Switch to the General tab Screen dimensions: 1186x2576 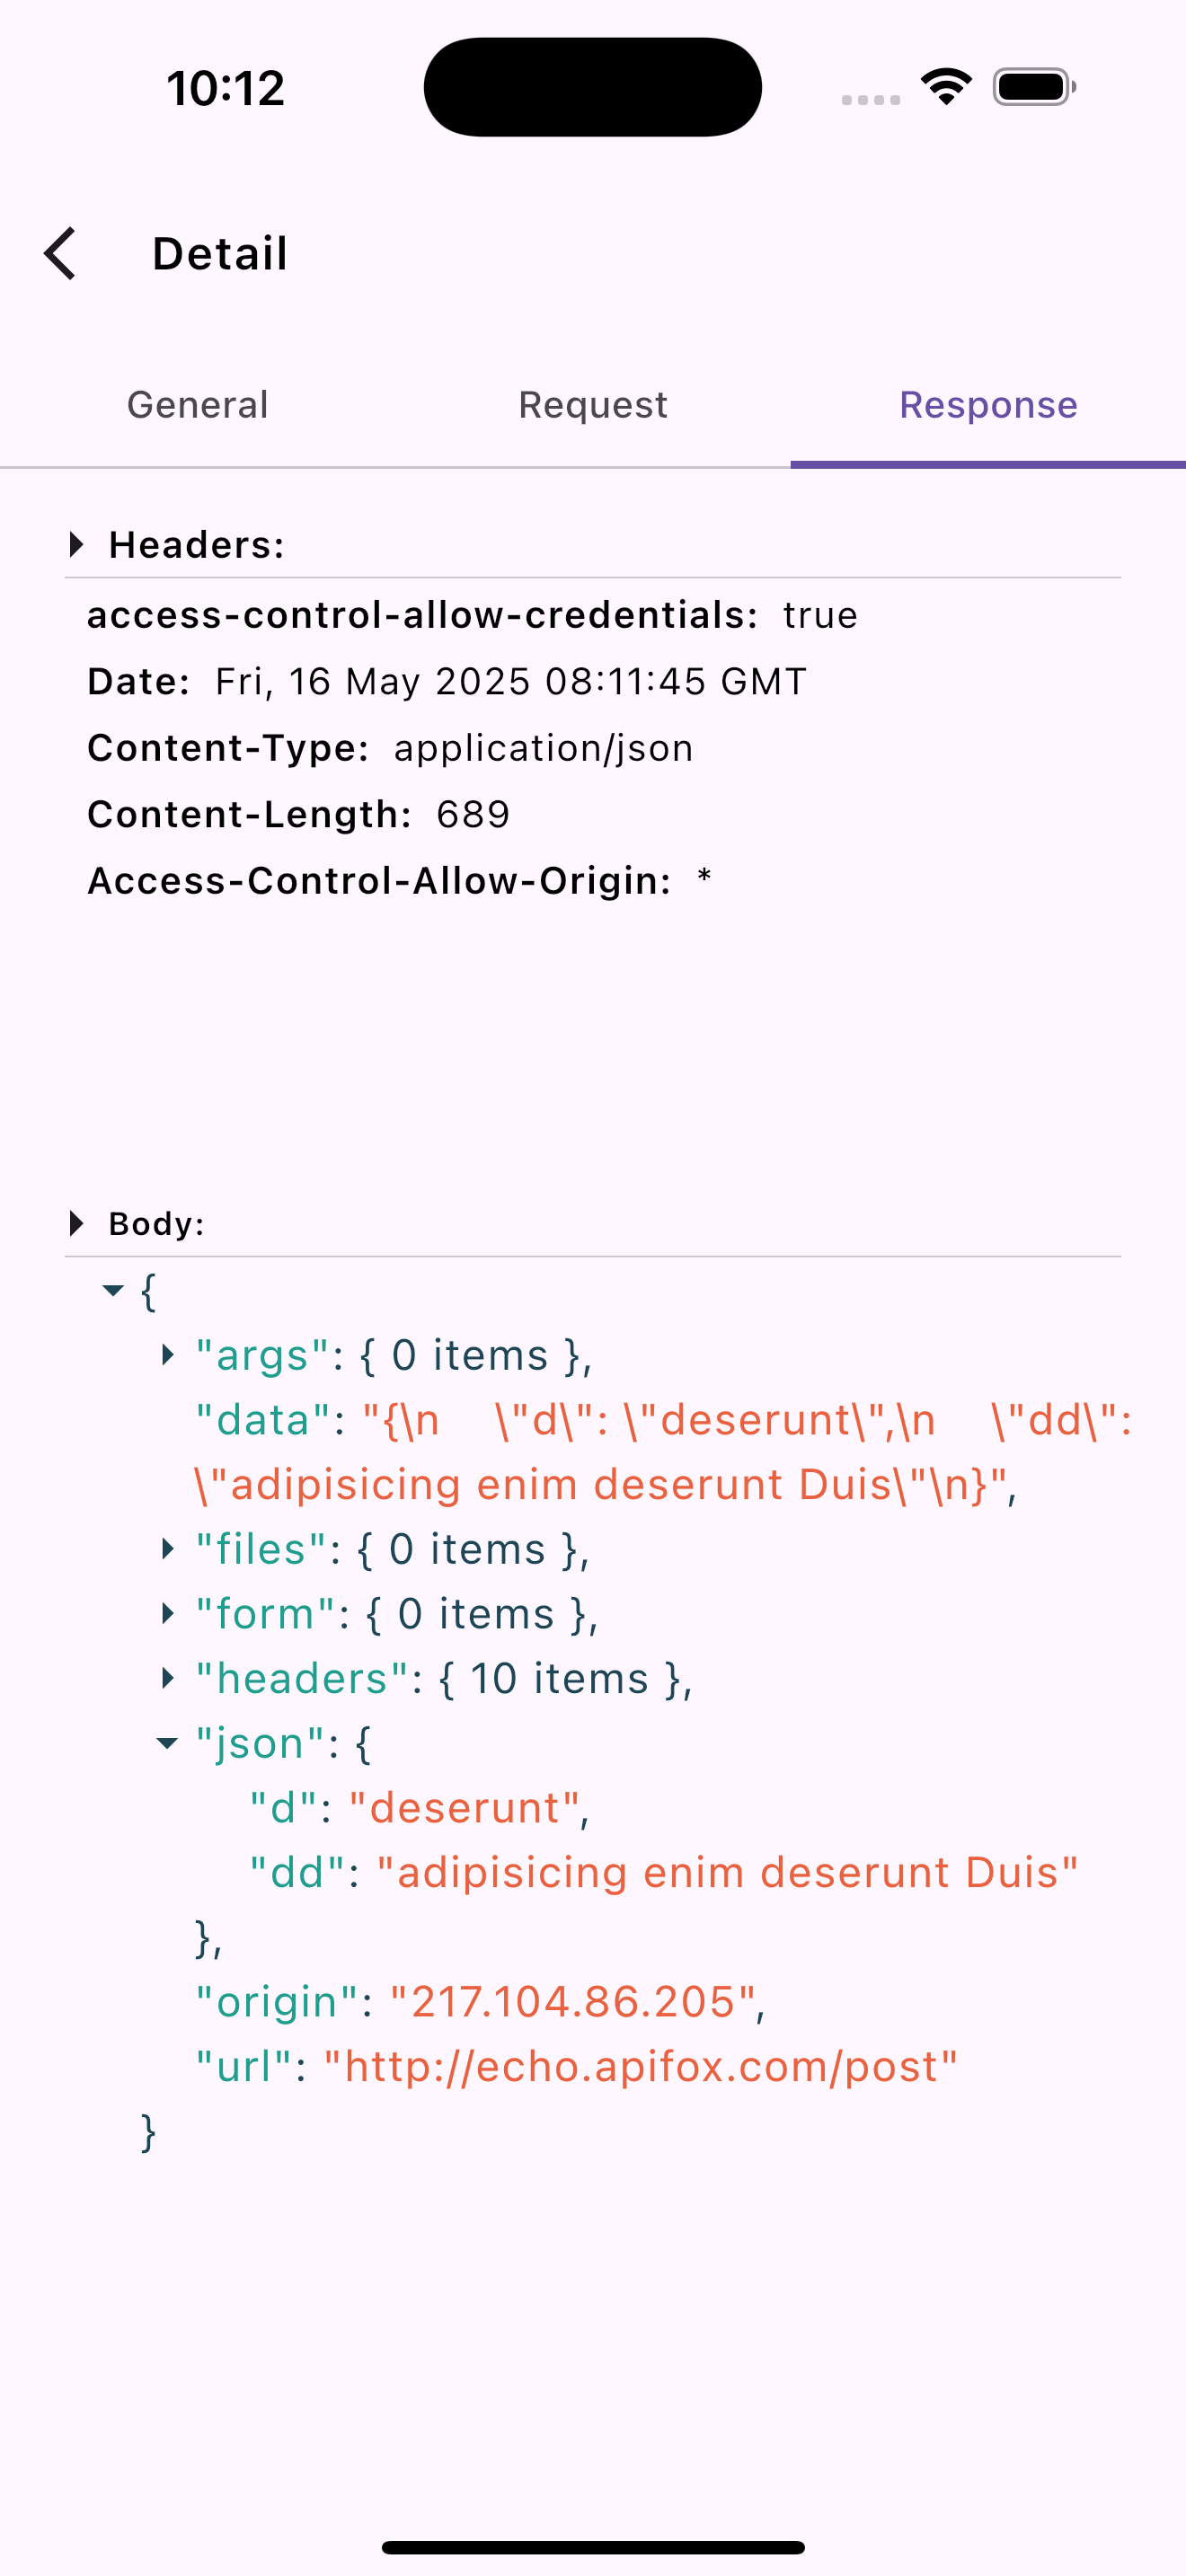coord(196,405)
